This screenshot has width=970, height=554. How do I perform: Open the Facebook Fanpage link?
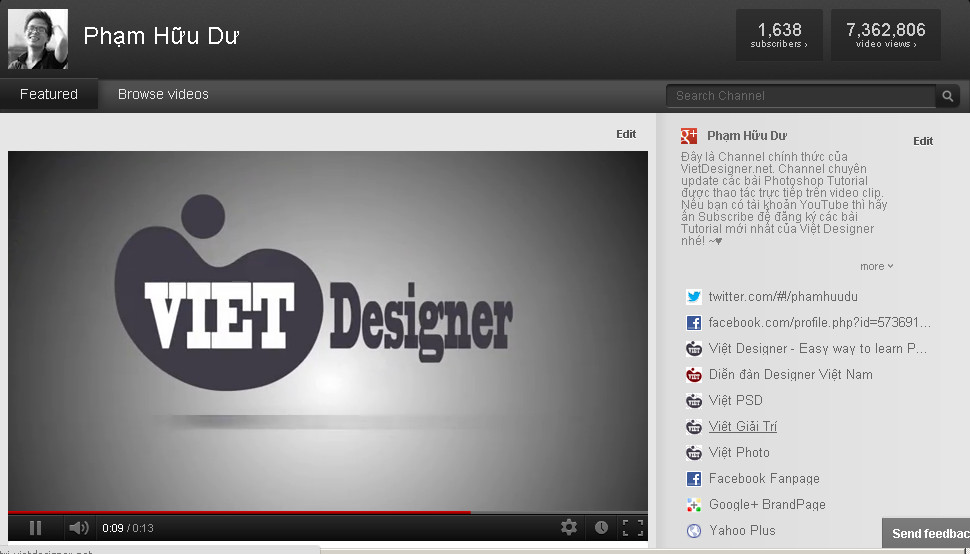(x=764, y=479)
